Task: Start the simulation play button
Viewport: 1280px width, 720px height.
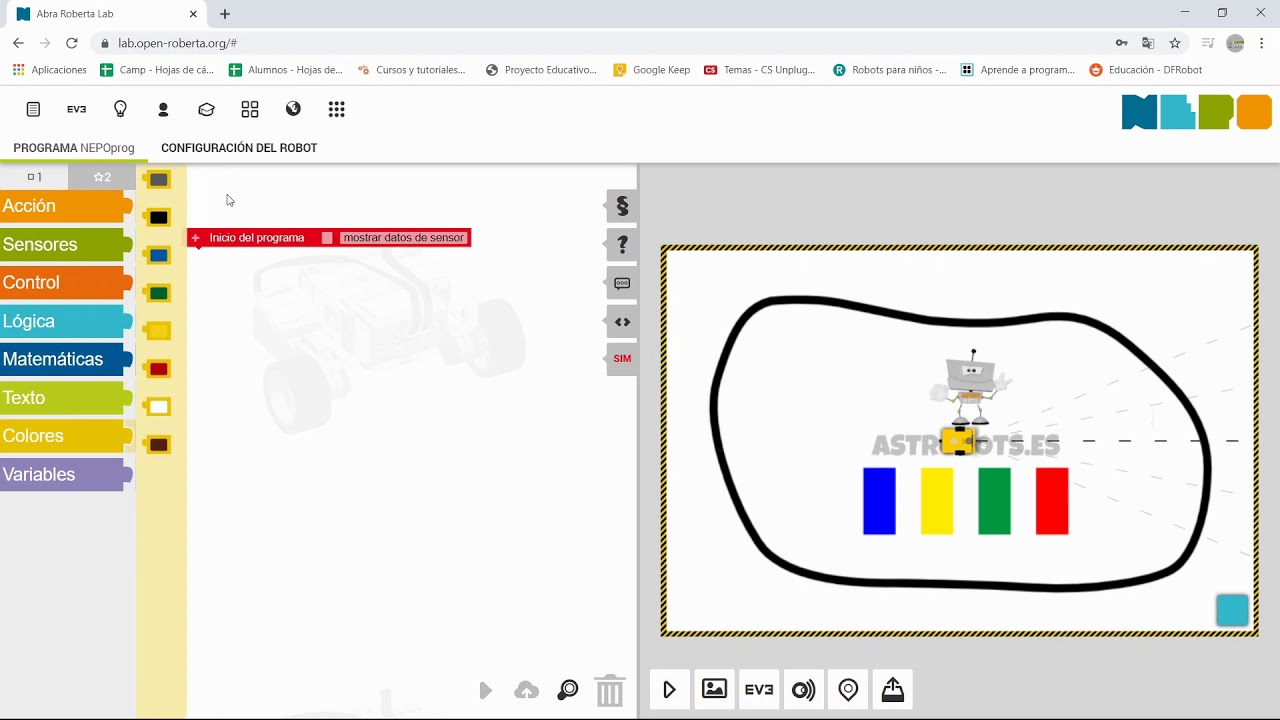Action: point(670,689)
